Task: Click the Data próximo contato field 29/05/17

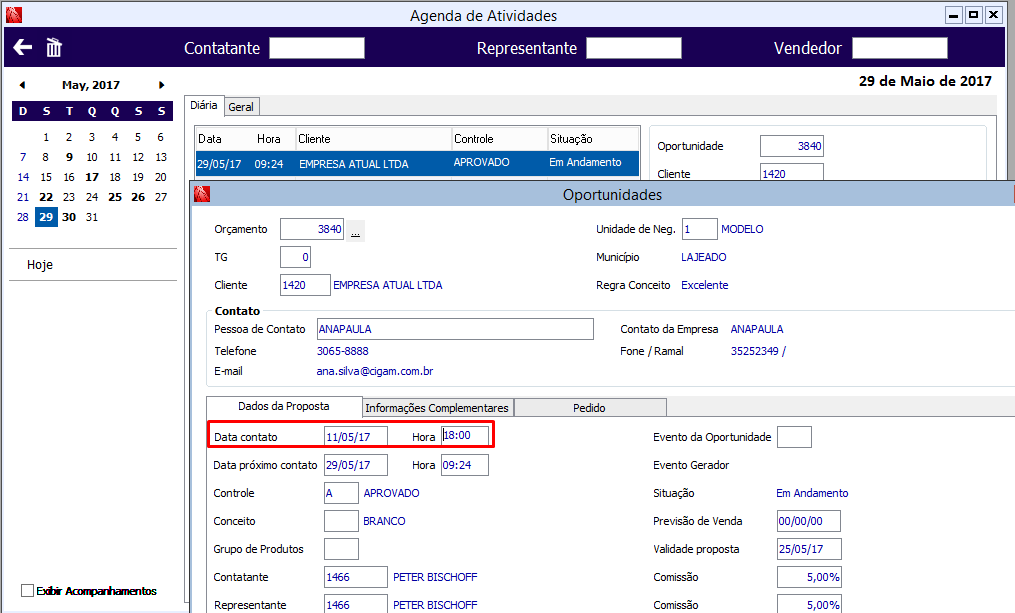Action: click(x=356, y=465)
